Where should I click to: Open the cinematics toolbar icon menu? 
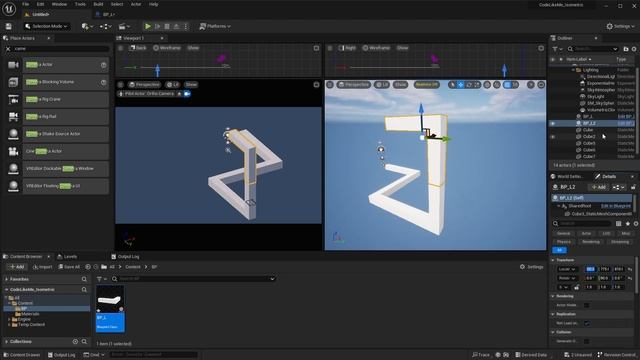pyautogui.click(x=124, y=26)
